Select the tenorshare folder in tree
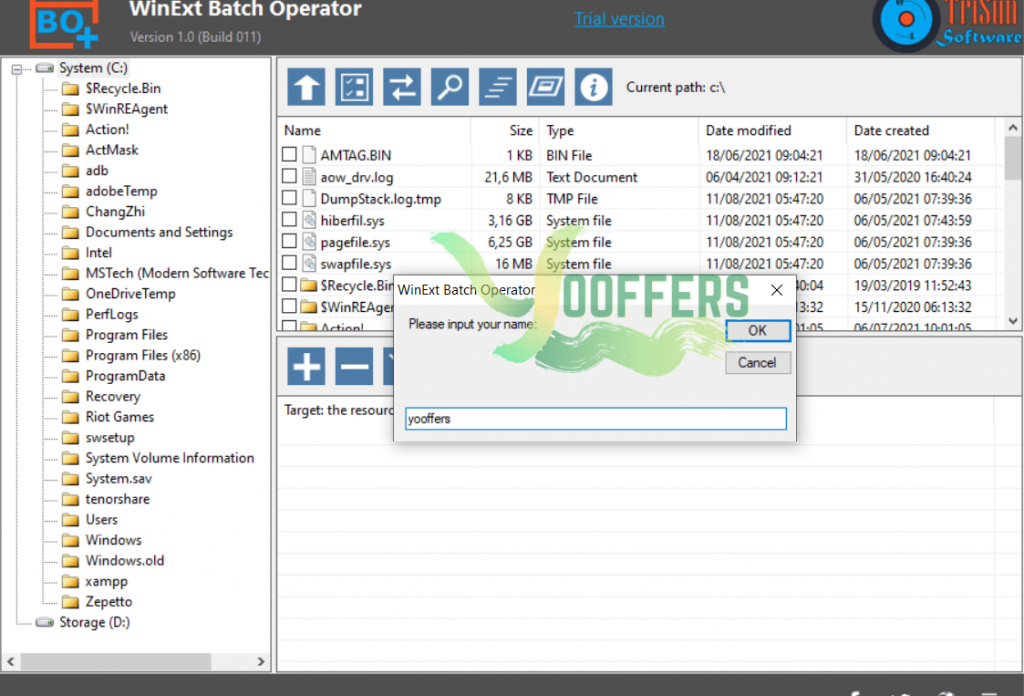 click(118, 499)
